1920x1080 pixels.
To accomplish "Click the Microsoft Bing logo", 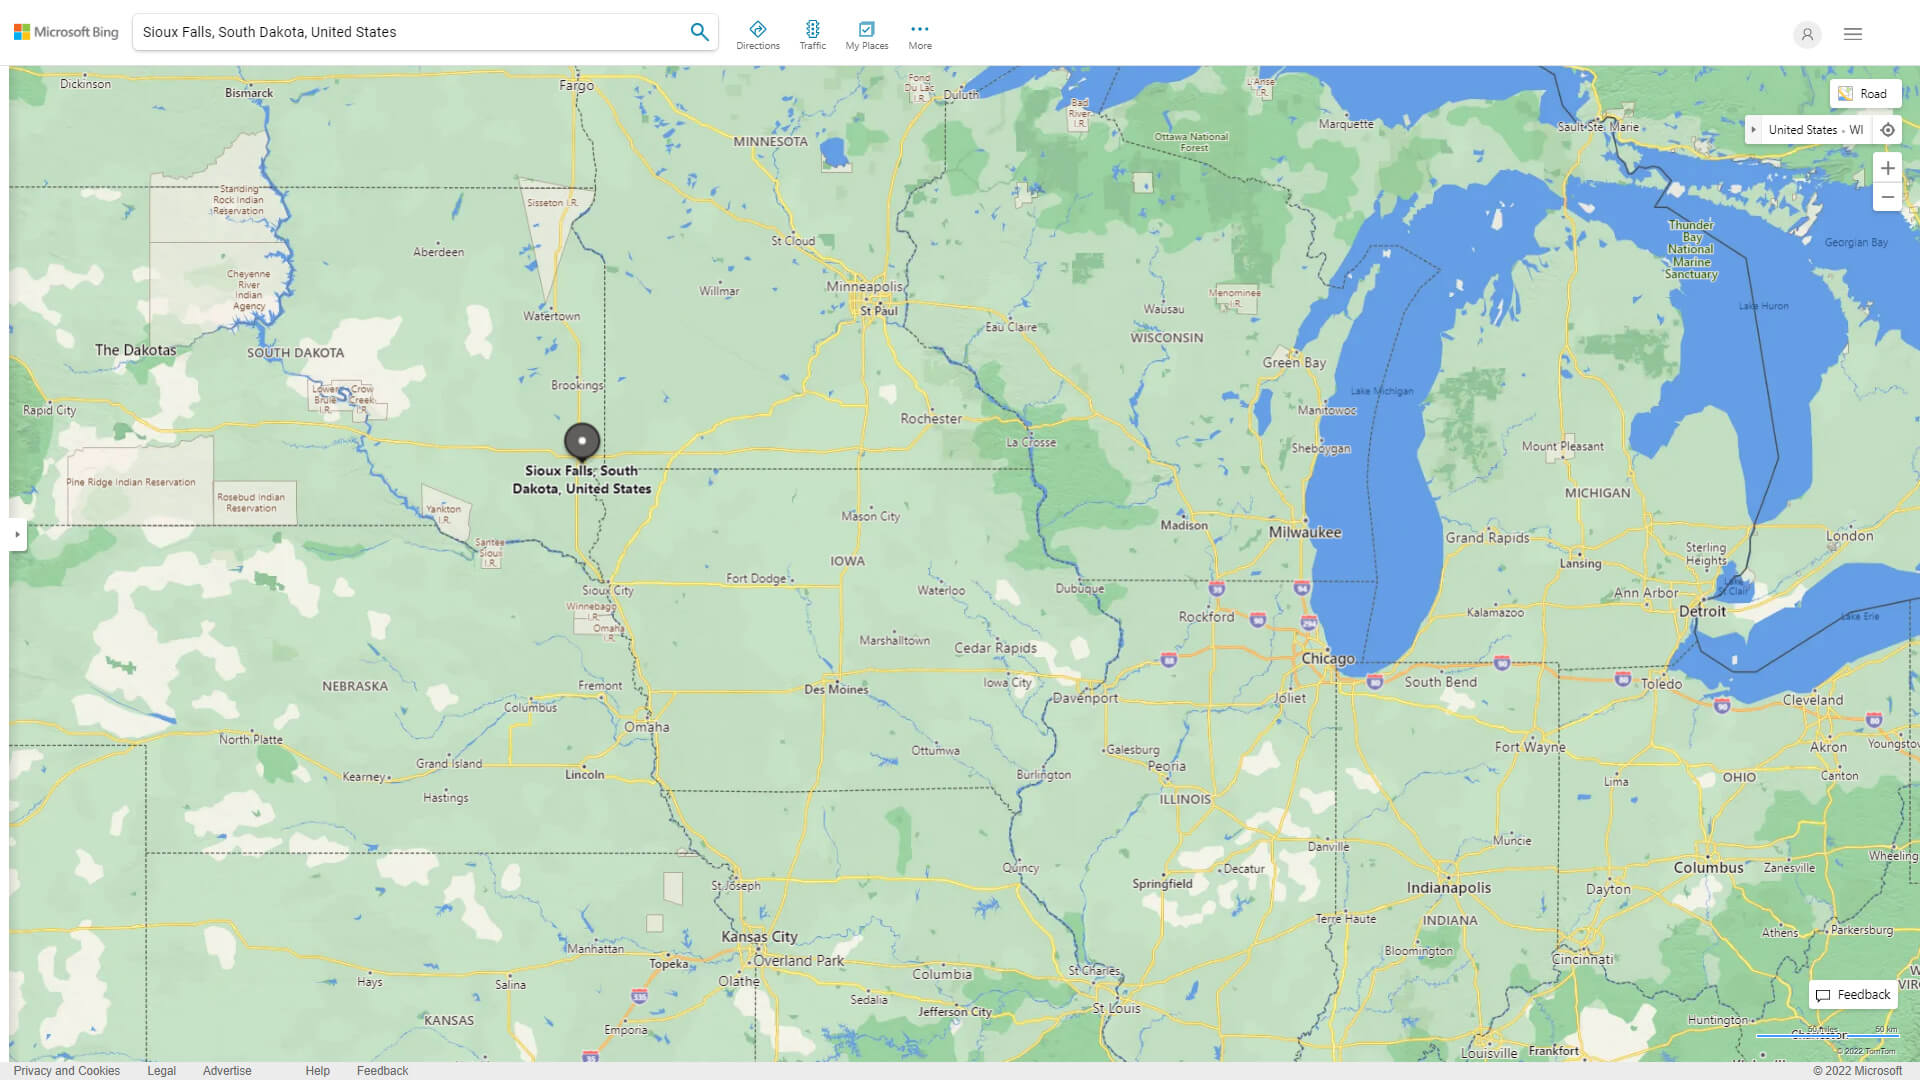I will point(66,32).
